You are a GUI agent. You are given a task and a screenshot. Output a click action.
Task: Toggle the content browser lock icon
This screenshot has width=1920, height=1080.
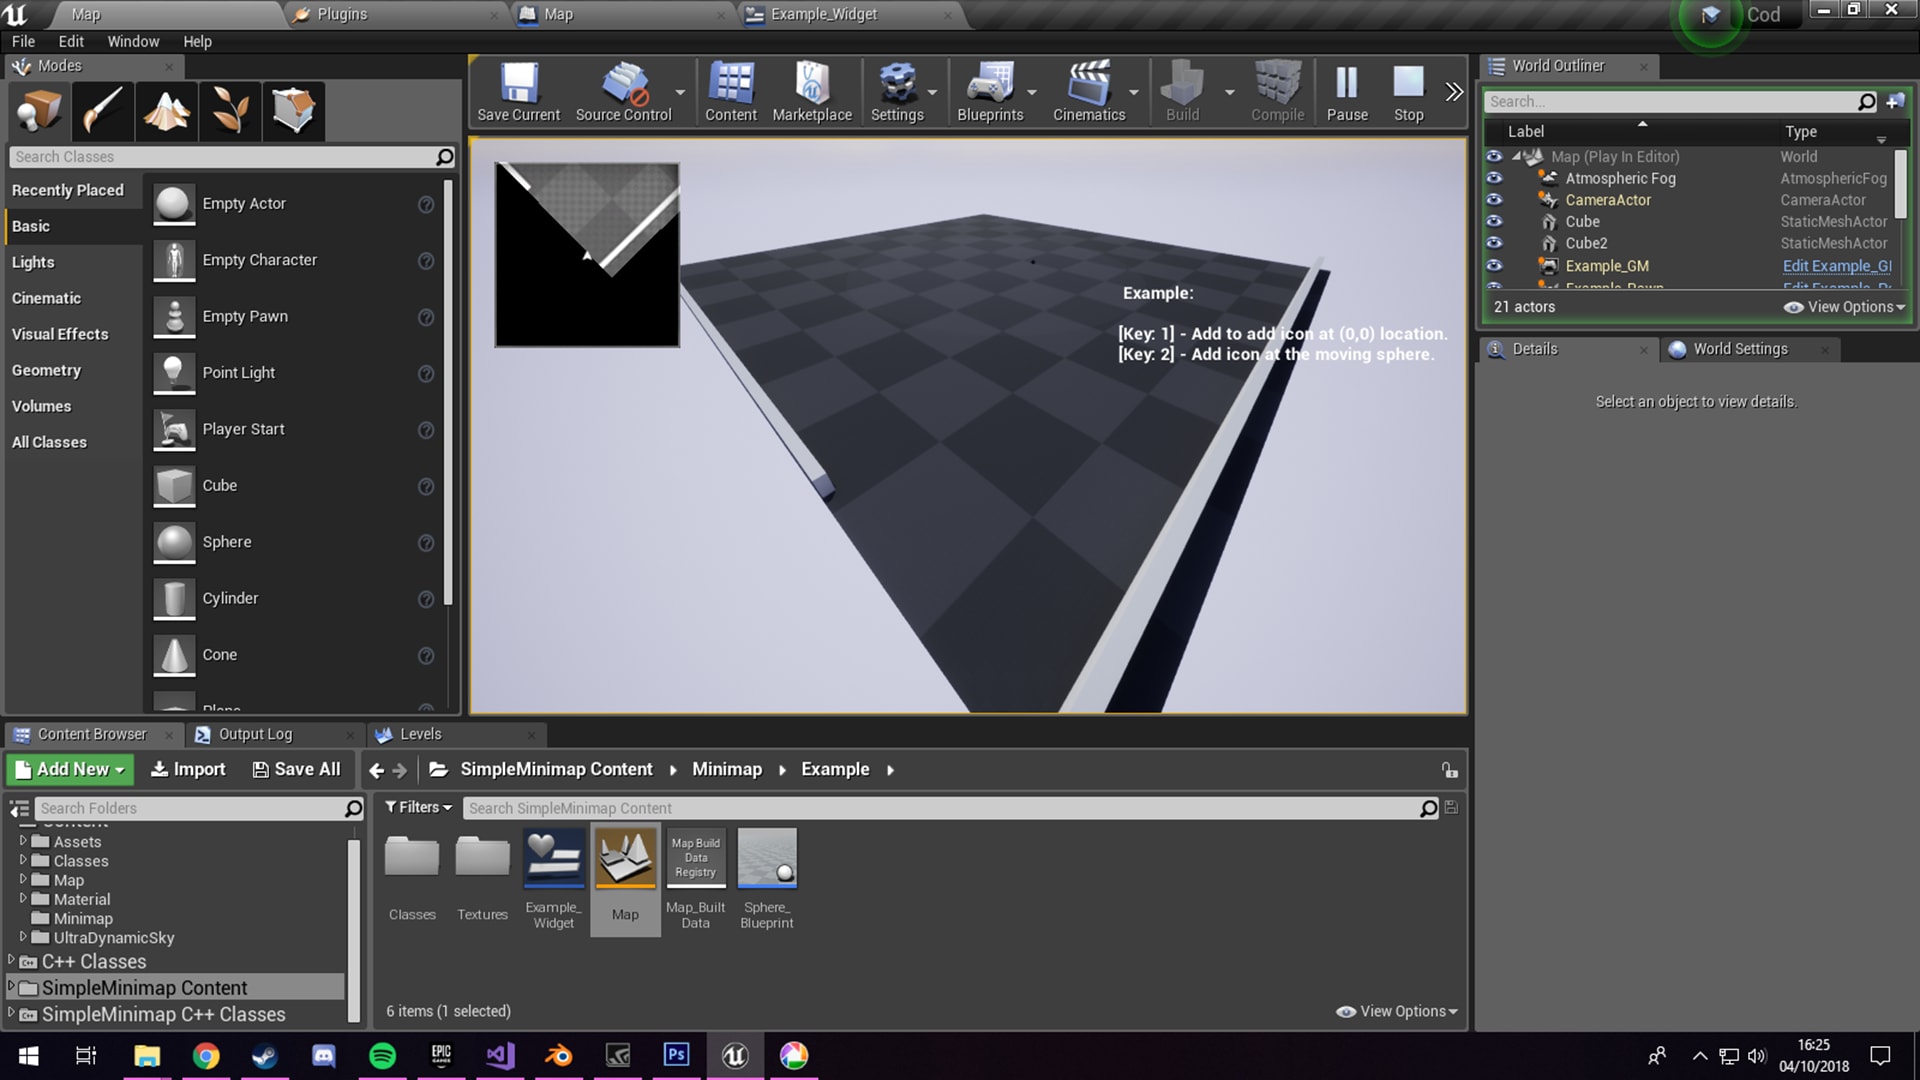coord(1449,770)
